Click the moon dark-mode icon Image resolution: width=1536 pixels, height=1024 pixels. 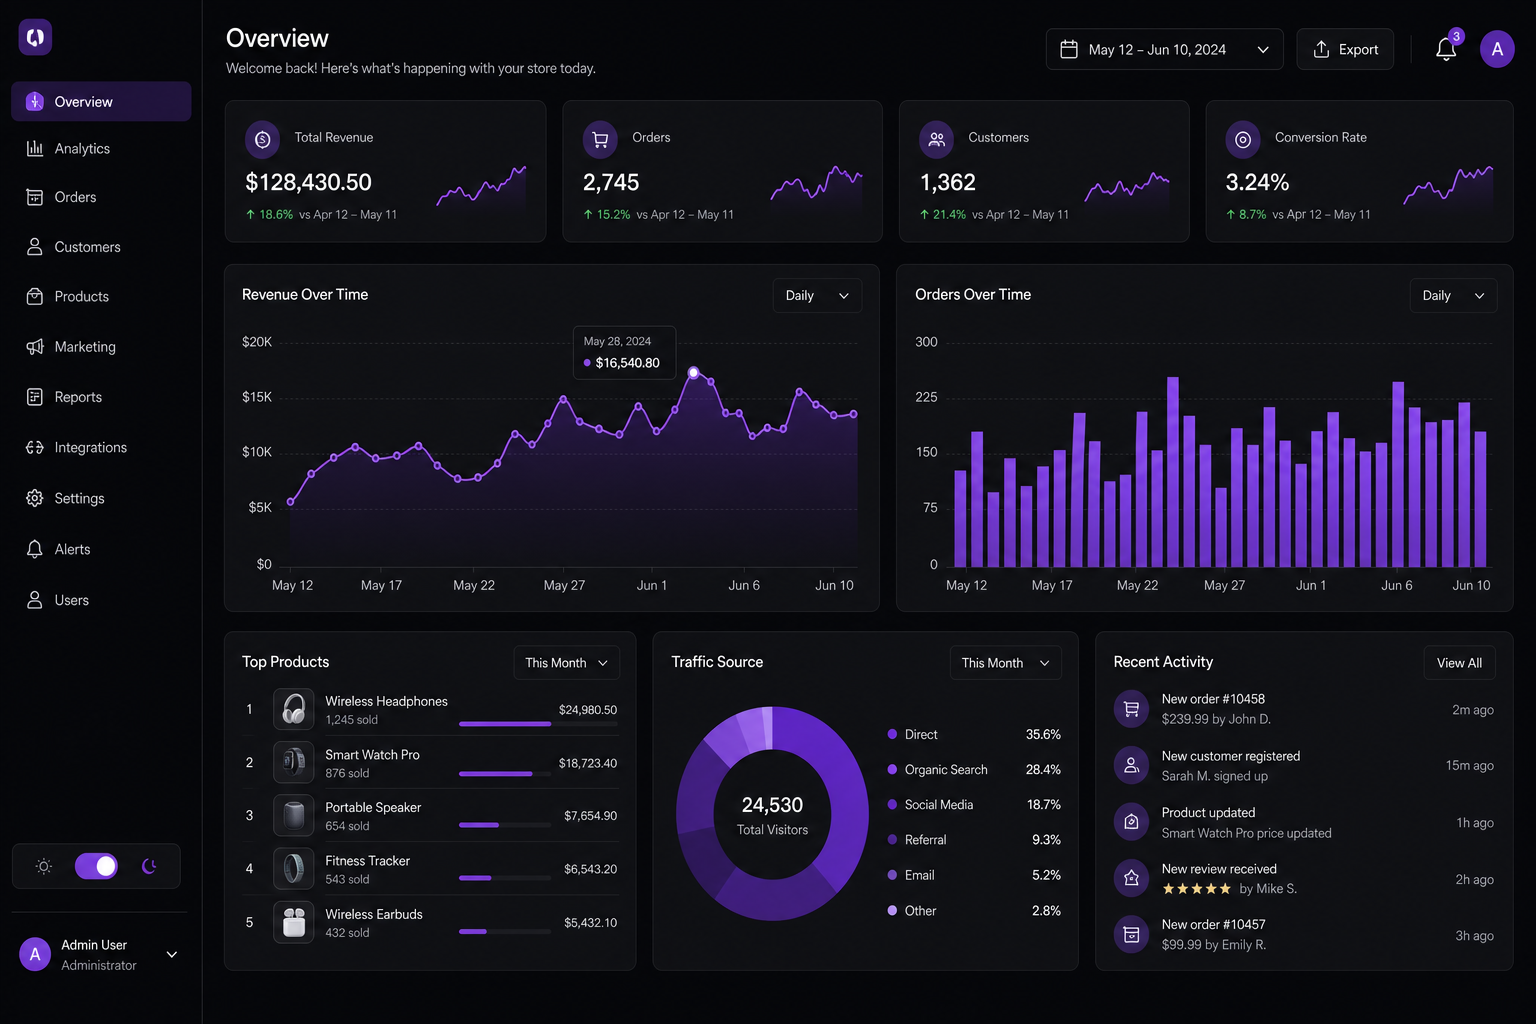point(149,866)
